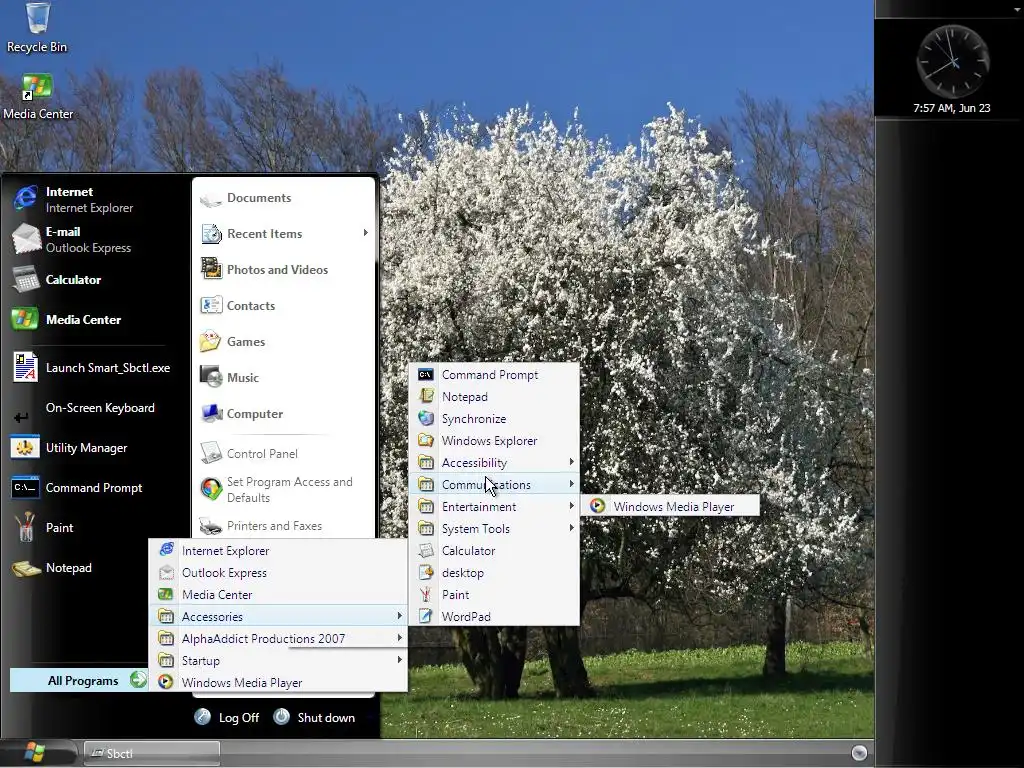Click the Start orb button
This screenshot has width=1024, height=768.
tap(34, 753)
